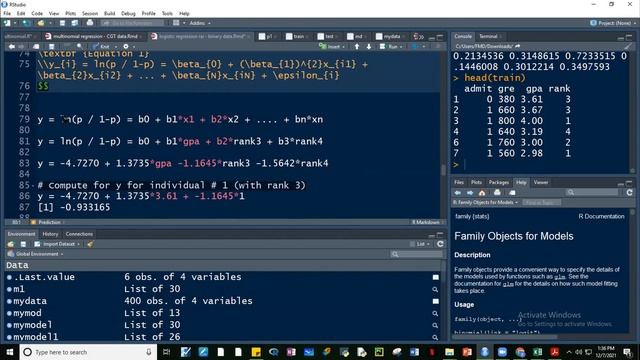Viewport: 640px width, 360px height.
Task: Open the Viewer tab
Action: pos(541,182)
